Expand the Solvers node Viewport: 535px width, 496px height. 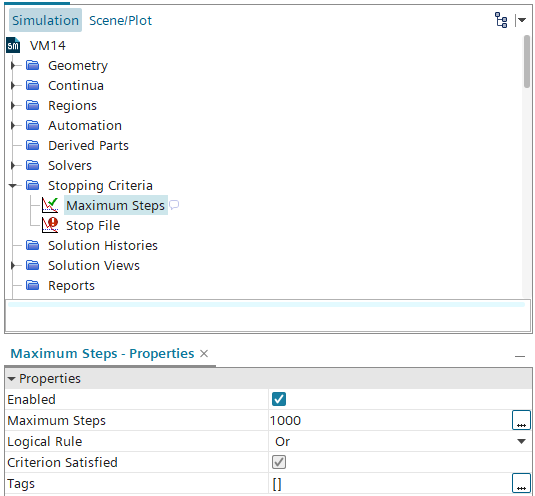[x=13, y=165]
